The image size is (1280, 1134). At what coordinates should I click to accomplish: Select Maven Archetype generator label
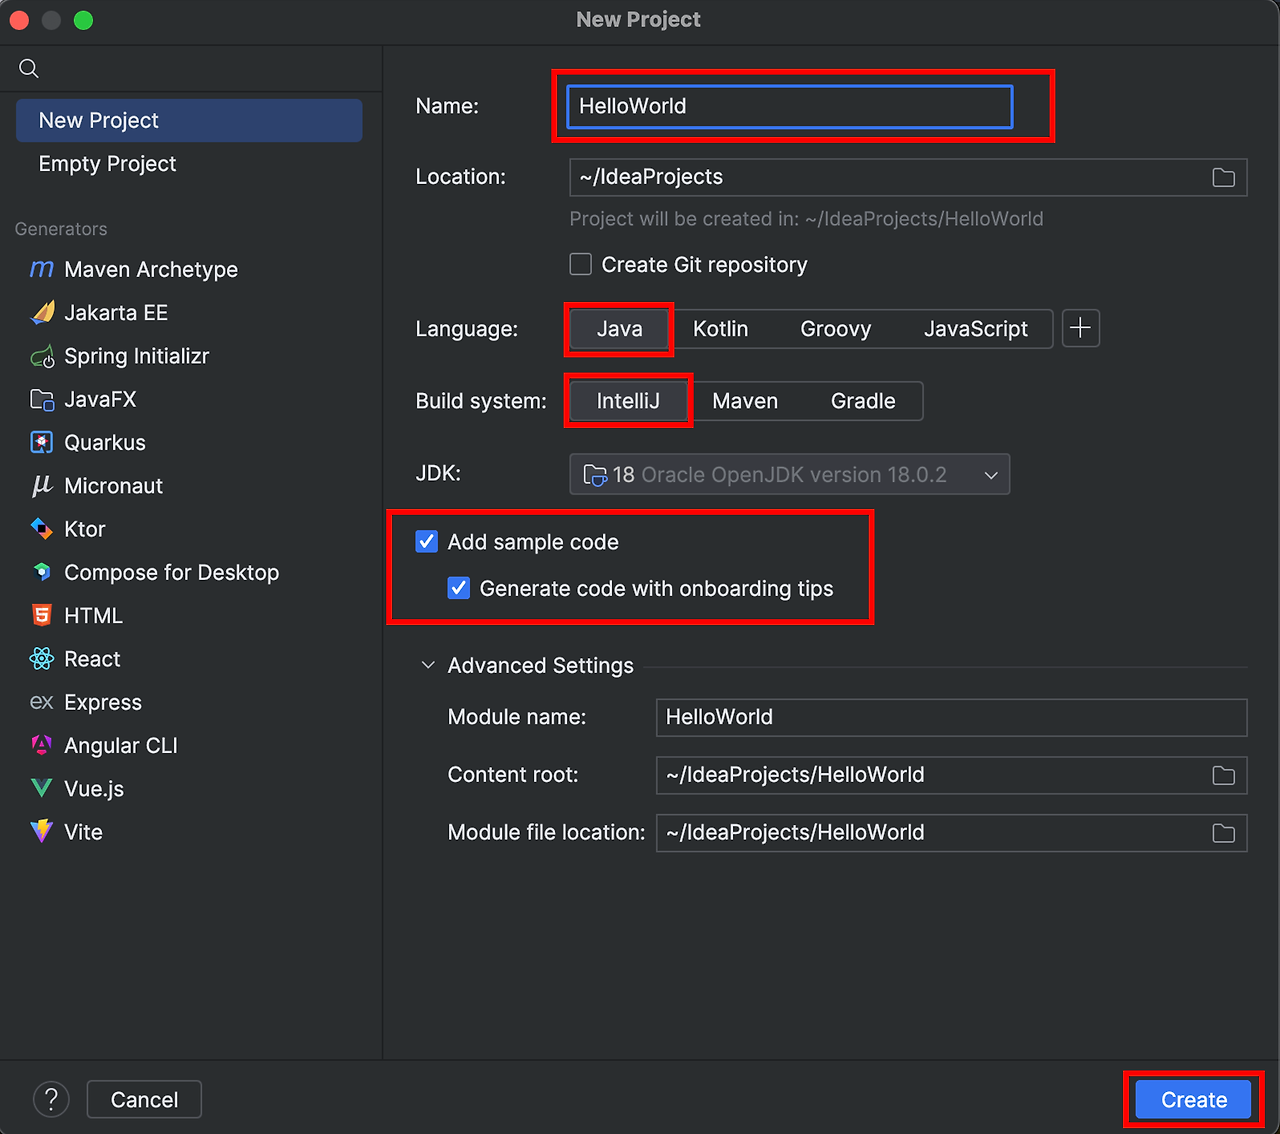coord(151,269)
